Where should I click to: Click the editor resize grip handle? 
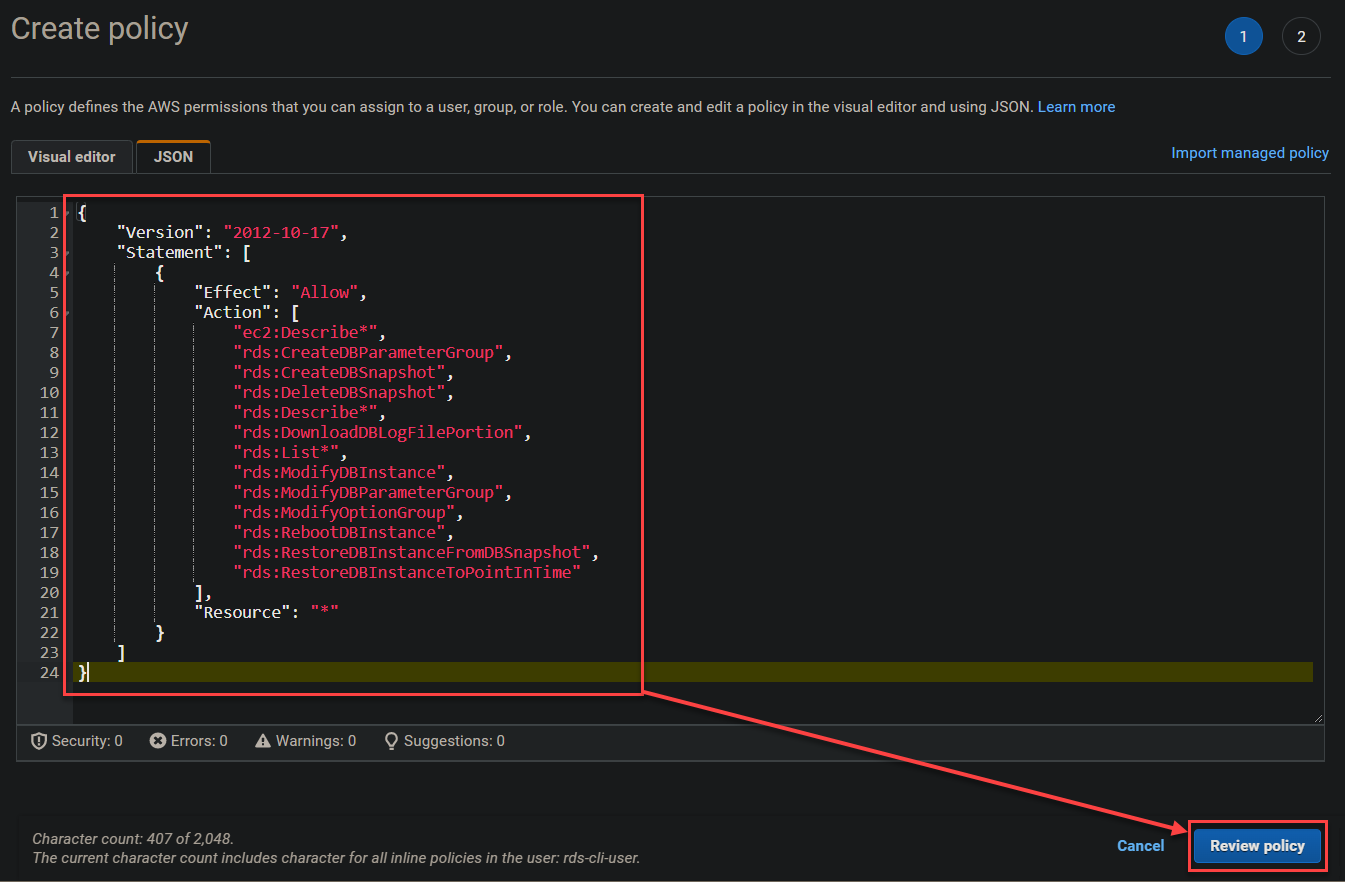pyautogui.click(x=1317, y=717)
